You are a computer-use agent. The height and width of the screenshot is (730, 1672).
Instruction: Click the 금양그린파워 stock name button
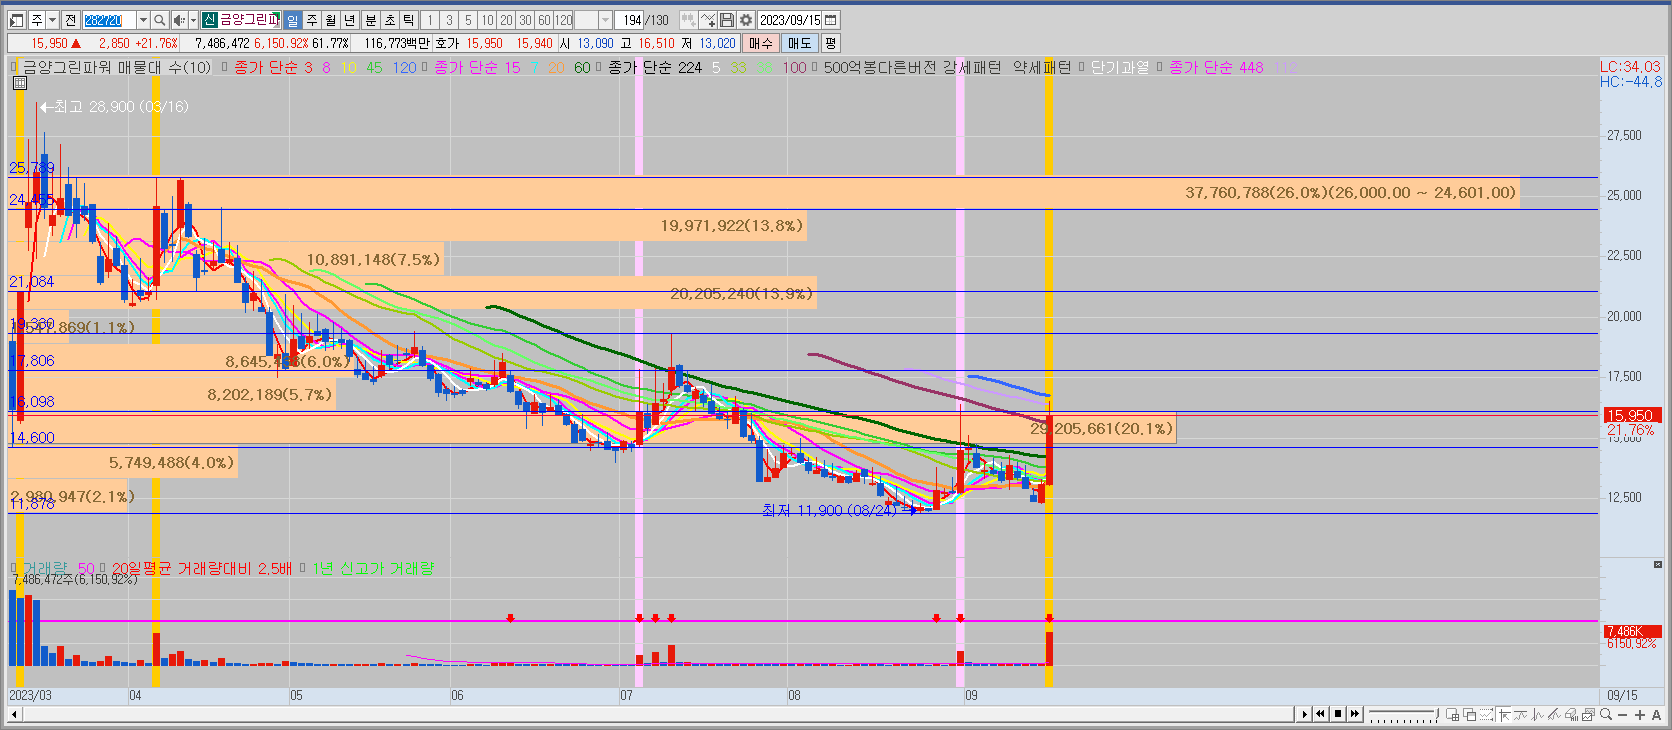click(241, 20)
